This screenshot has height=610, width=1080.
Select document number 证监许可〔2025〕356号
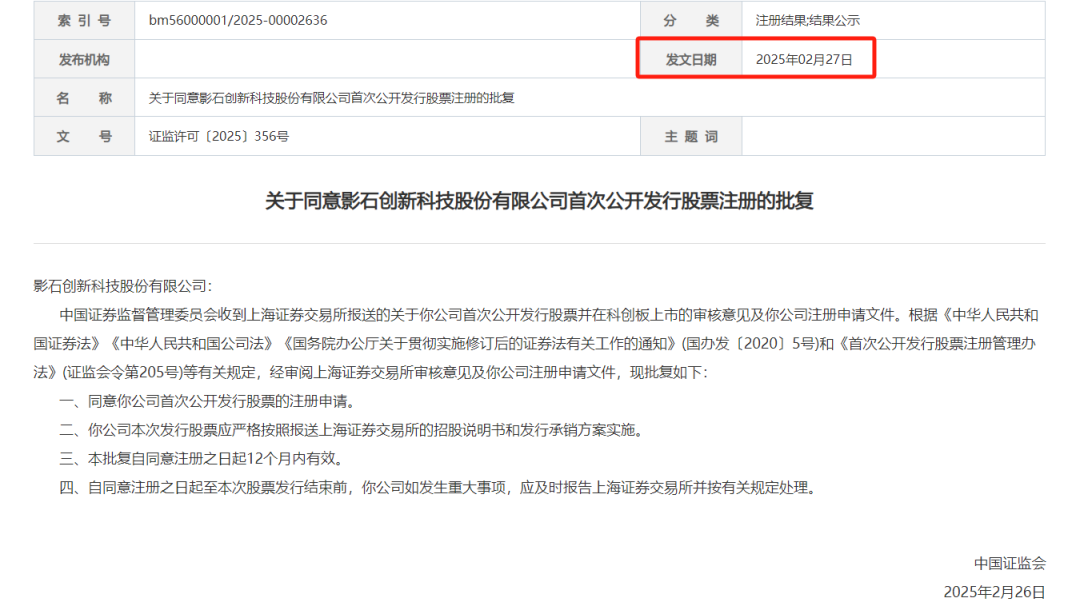tap(219, 137)
